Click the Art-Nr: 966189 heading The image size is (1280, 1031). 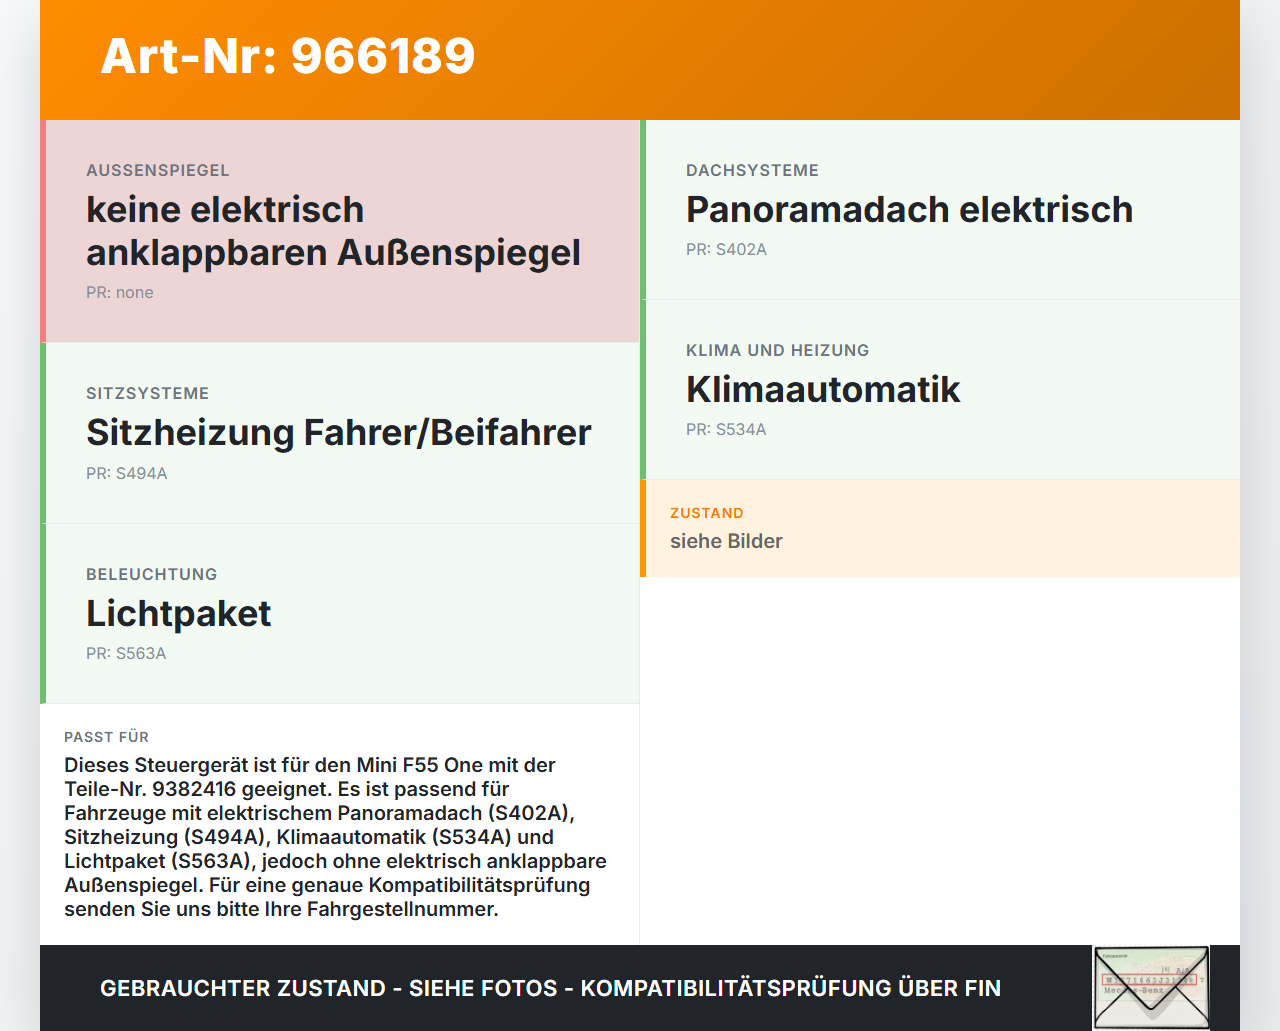(288, 56)
